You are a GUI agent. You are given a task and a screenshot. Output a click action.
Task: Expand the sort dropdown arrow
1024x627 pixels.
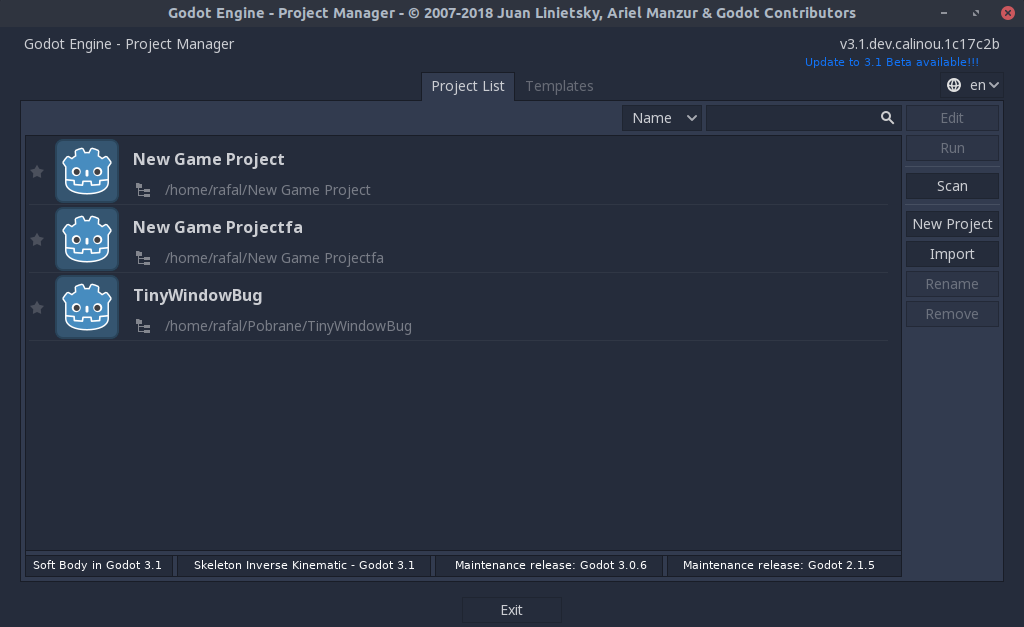tap(691, 117)
